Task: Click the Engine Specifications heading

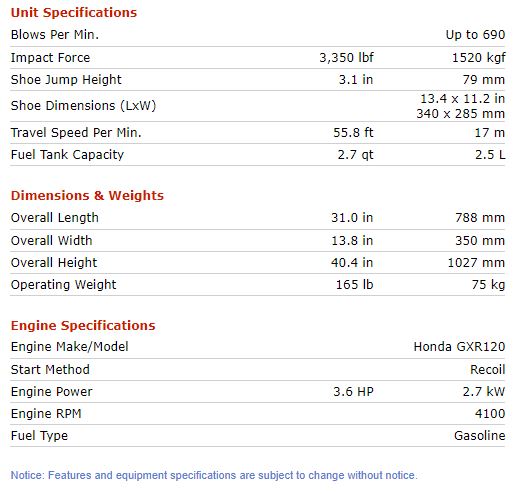Action: tap(83, 326)
